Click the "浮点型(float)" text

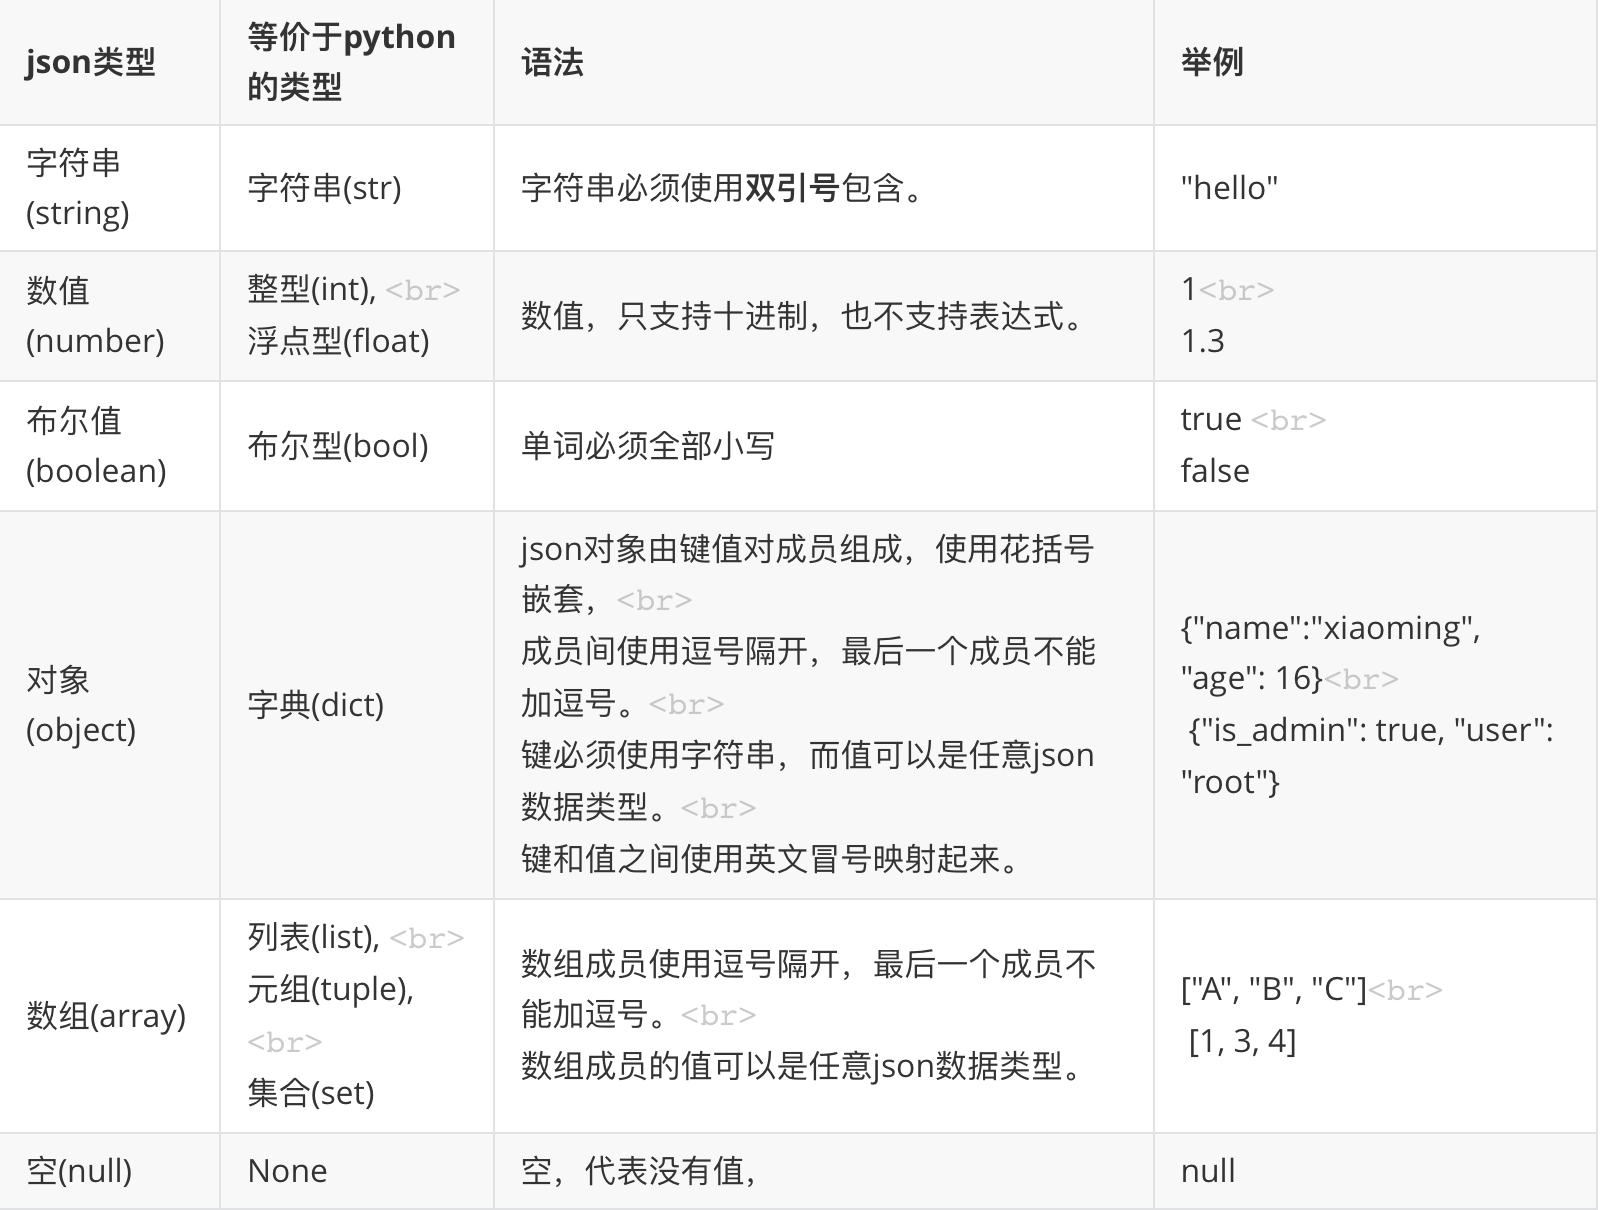[338, 341]
